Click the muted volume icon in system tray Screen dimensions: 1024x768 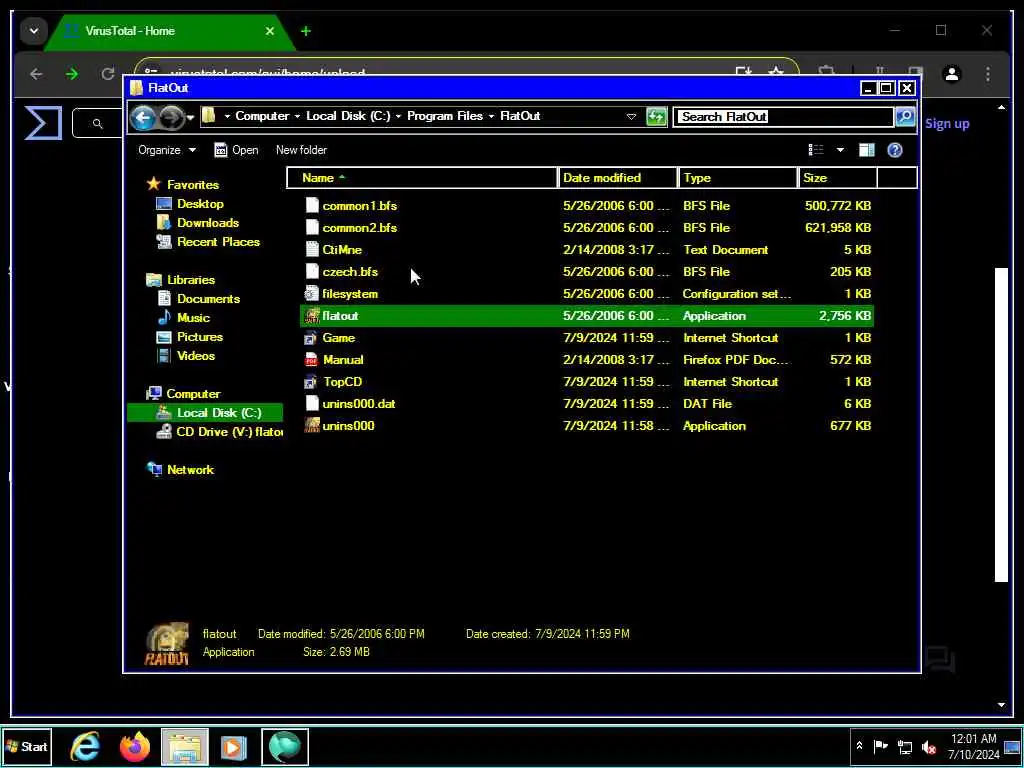pyautogui.click(x=929, y=747)
